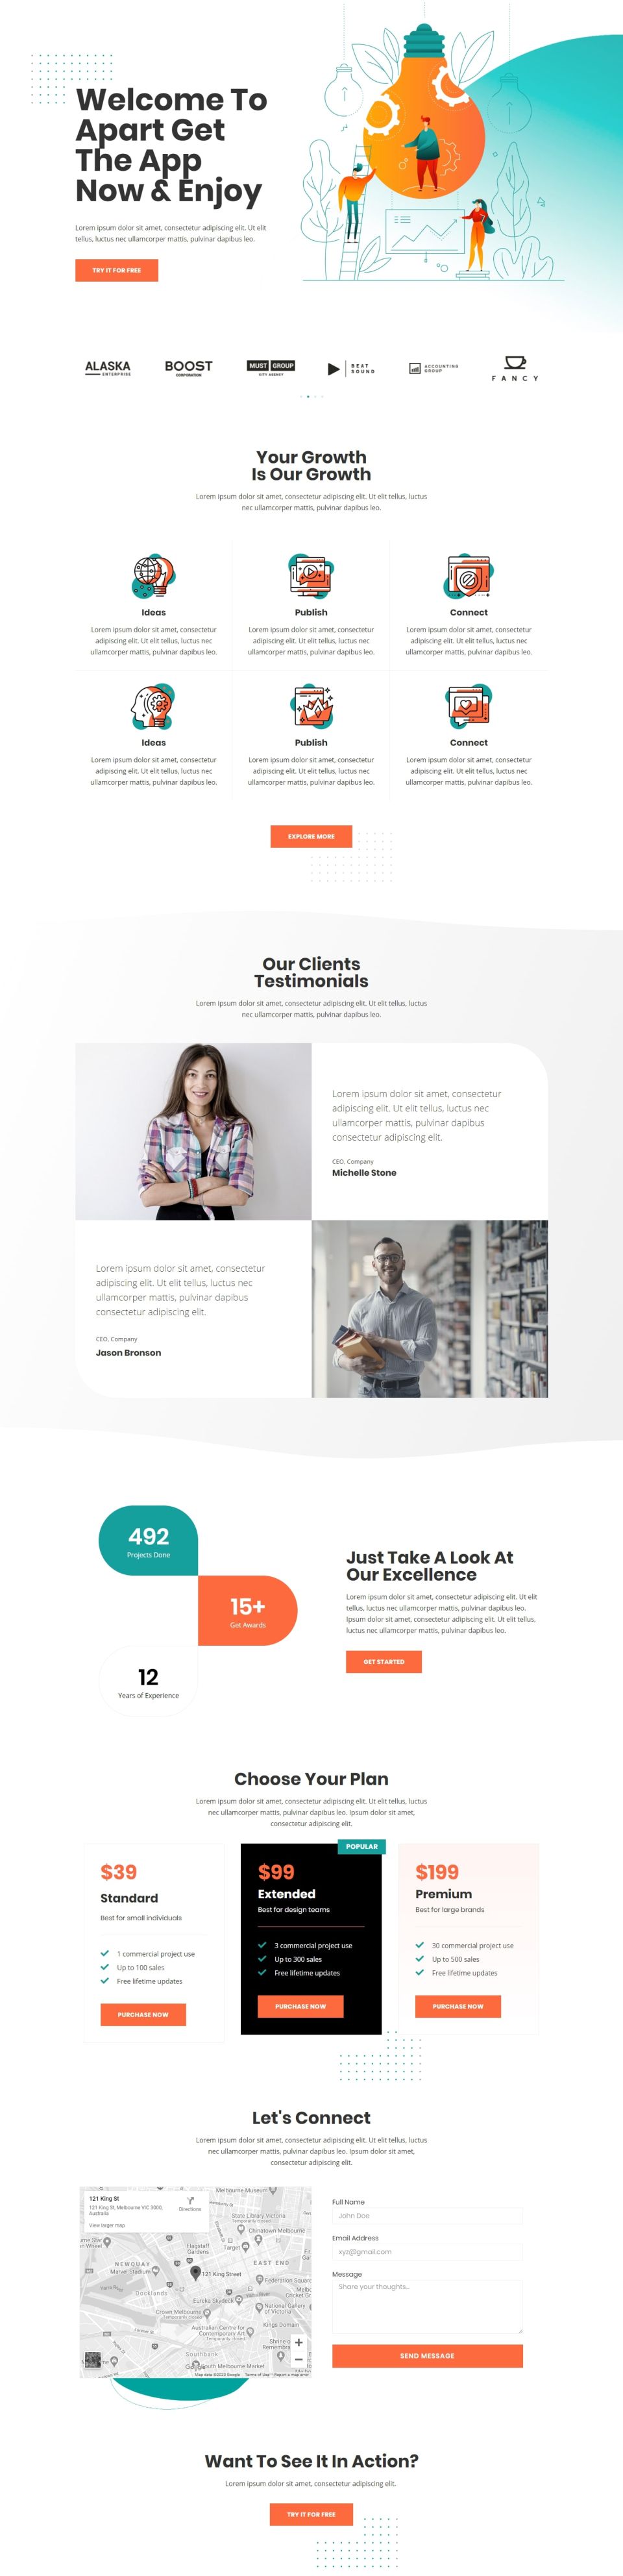
Task: Click Send Message button
Action: tap(427, 2356)
